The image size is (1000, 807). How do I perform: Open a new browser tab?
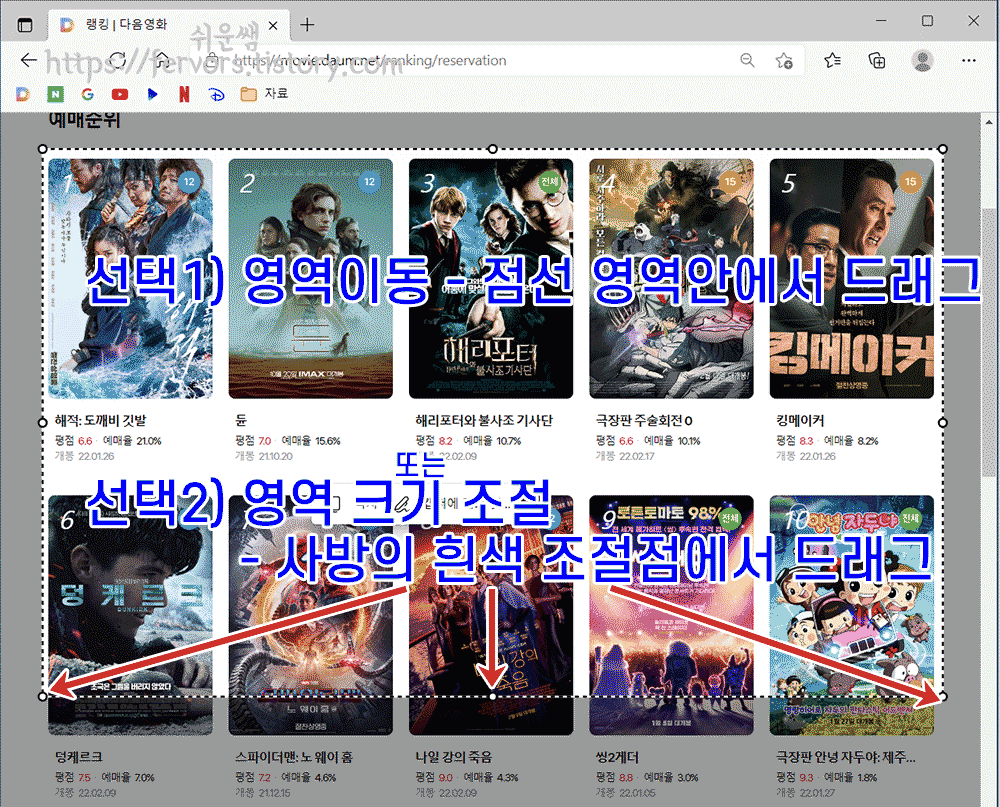tap(307, 25)
